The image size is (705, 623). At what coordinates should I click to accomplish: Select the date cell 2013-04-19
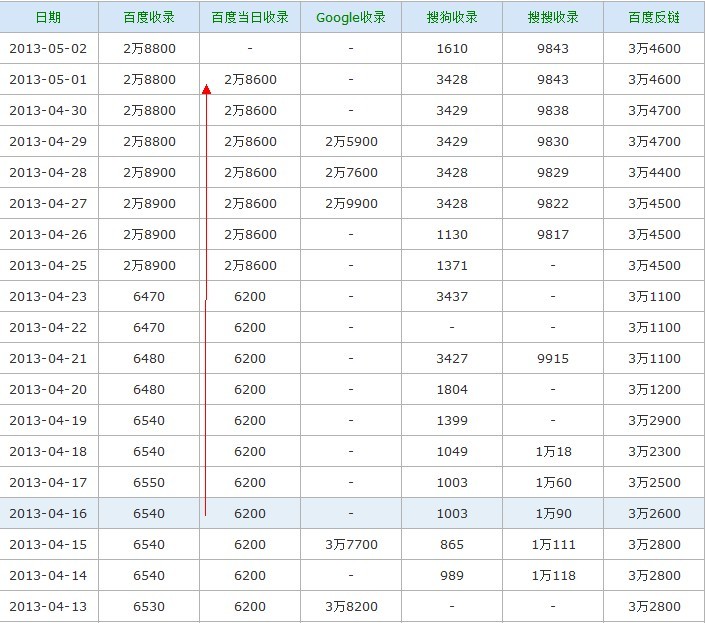tap(48, 420)
